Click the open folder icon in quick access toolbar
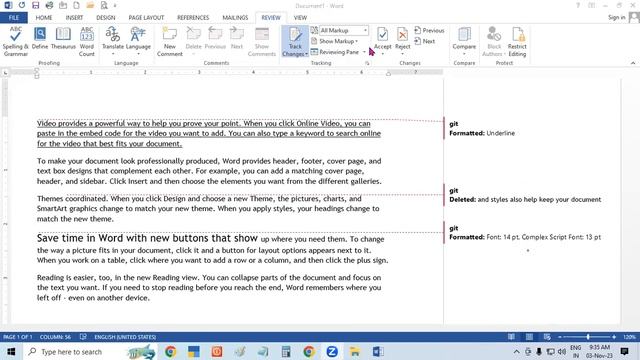This screenshot has width=640, height=360. [90, 6]
